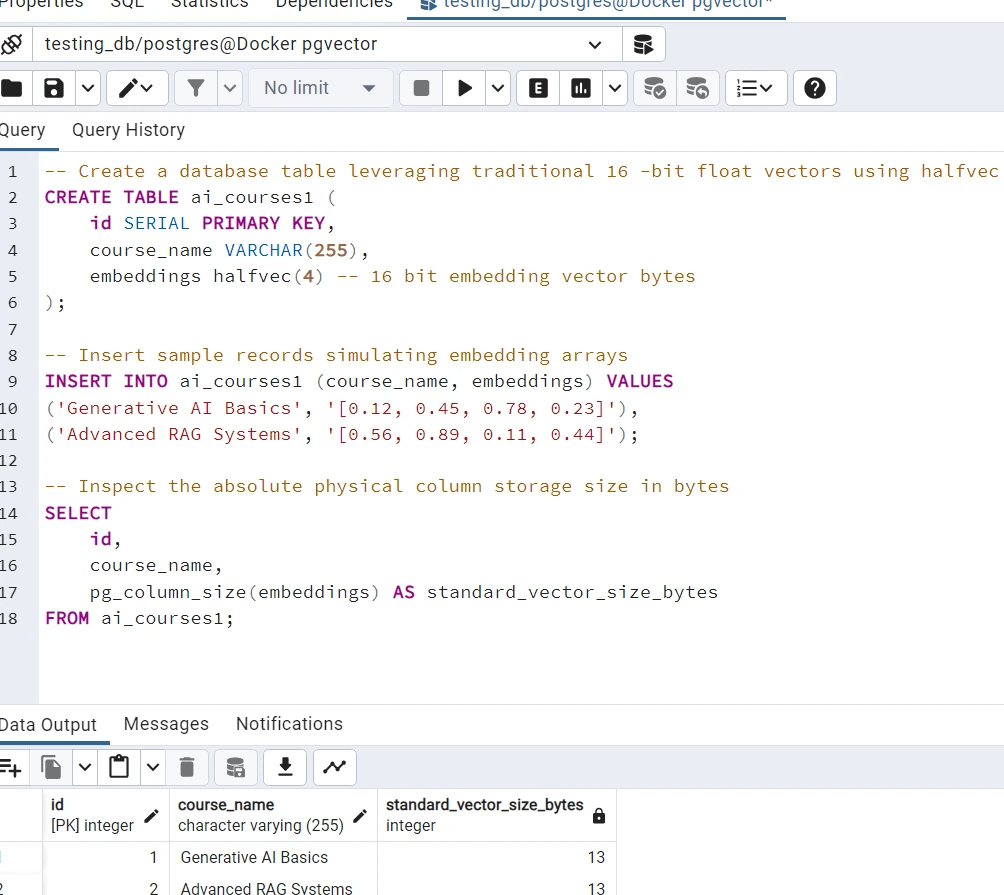Switch to the Query History tab
1004x895 pixels.
(x=129, y=130)
